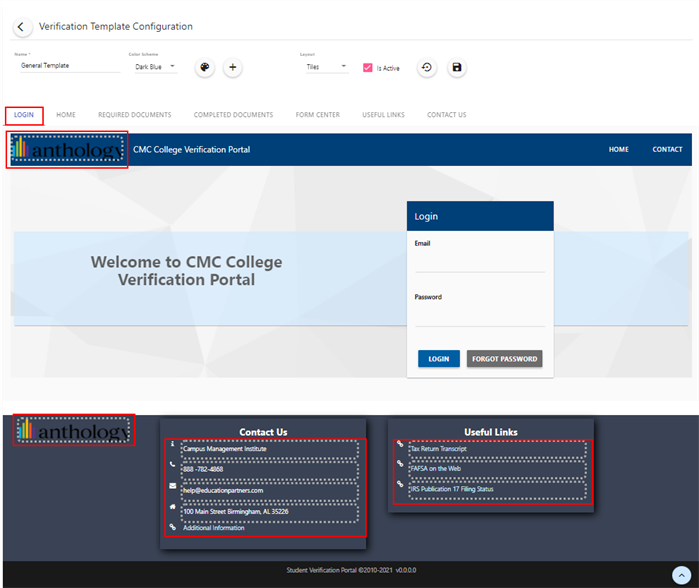699x588 pixels.
Task: Toggle the Is Active checkbox
Action: tap(368, 68)
